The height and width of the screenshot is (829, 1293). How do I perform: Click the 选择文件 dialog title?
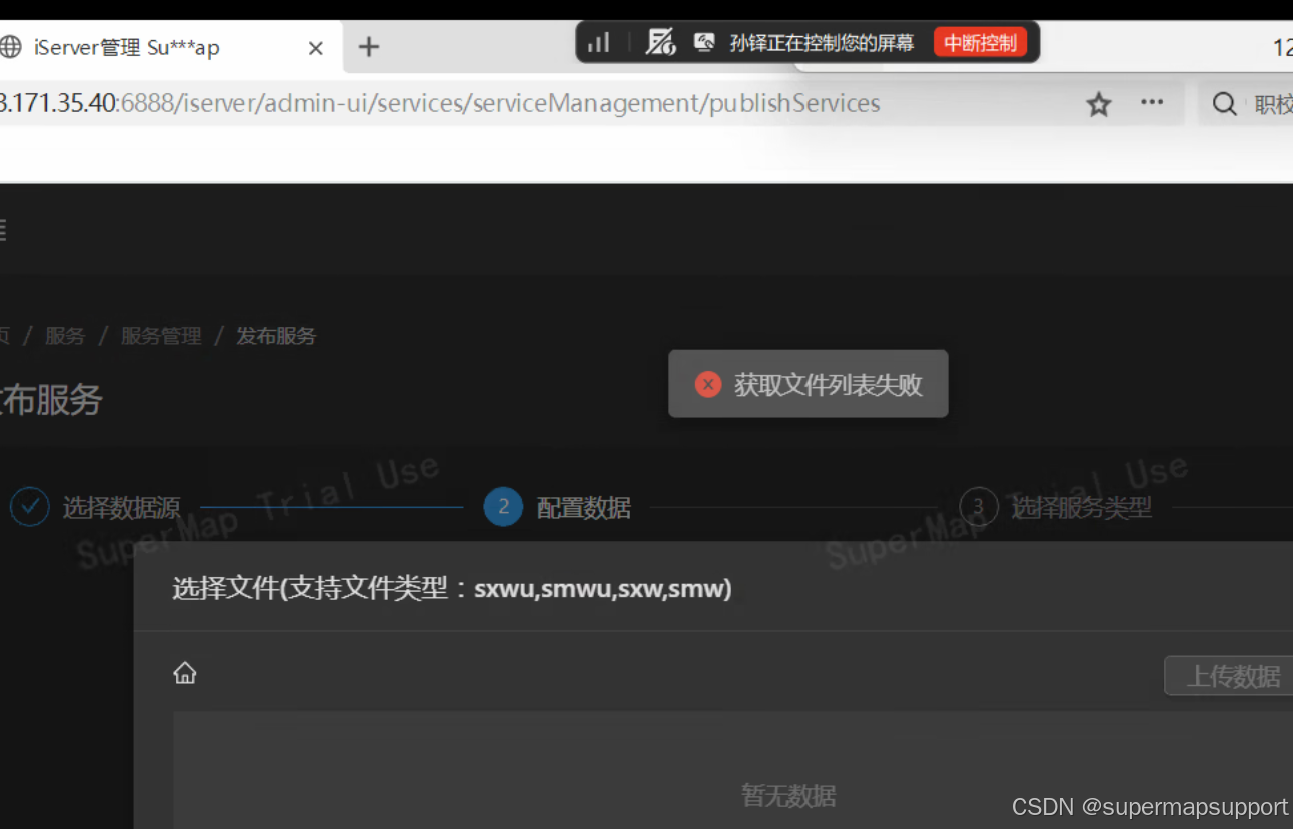(x=452, y=588)
